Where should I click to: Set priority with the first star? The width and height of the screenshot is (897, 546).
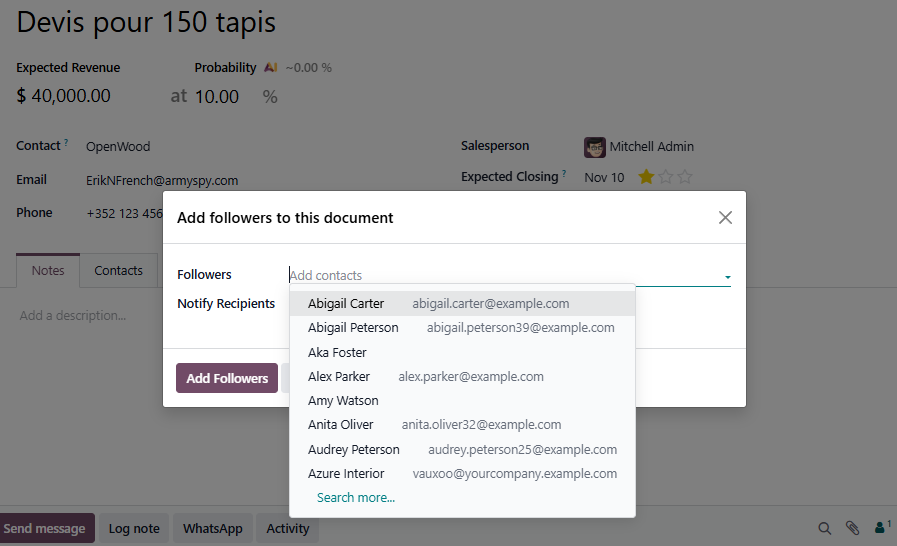(x=646, y=177)
